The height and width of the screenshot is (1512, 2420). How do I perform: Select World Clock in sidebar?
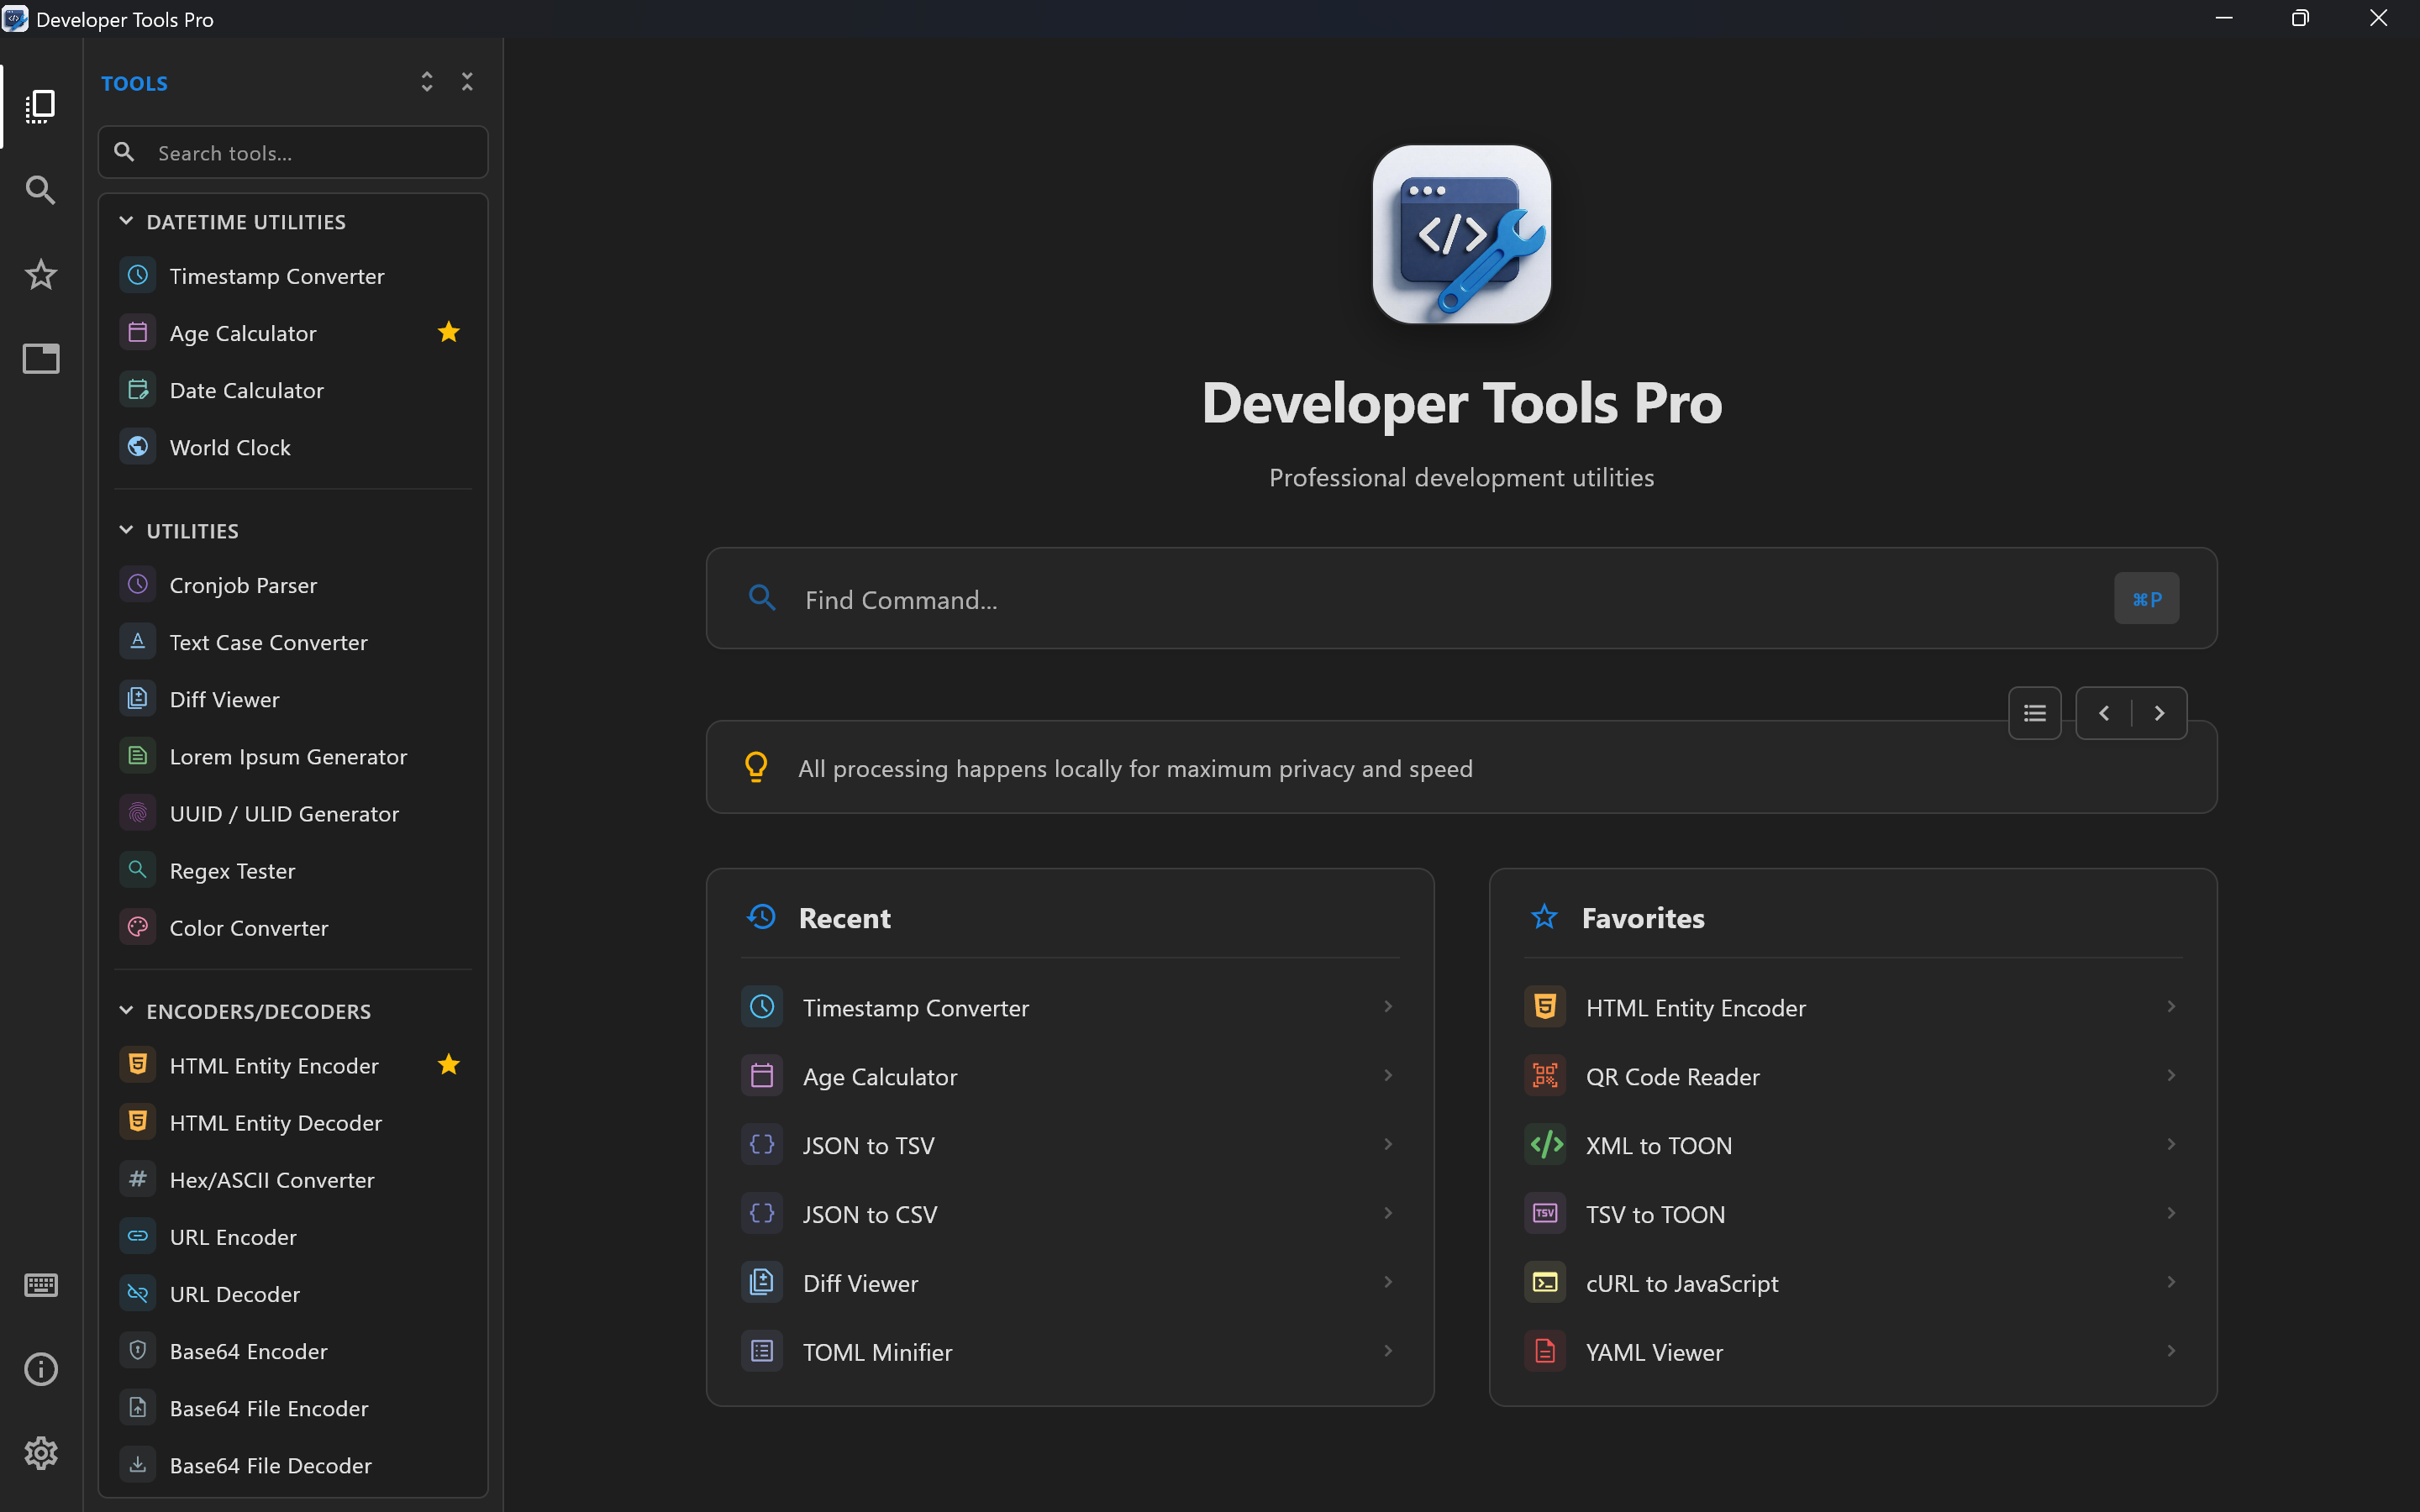292,447
